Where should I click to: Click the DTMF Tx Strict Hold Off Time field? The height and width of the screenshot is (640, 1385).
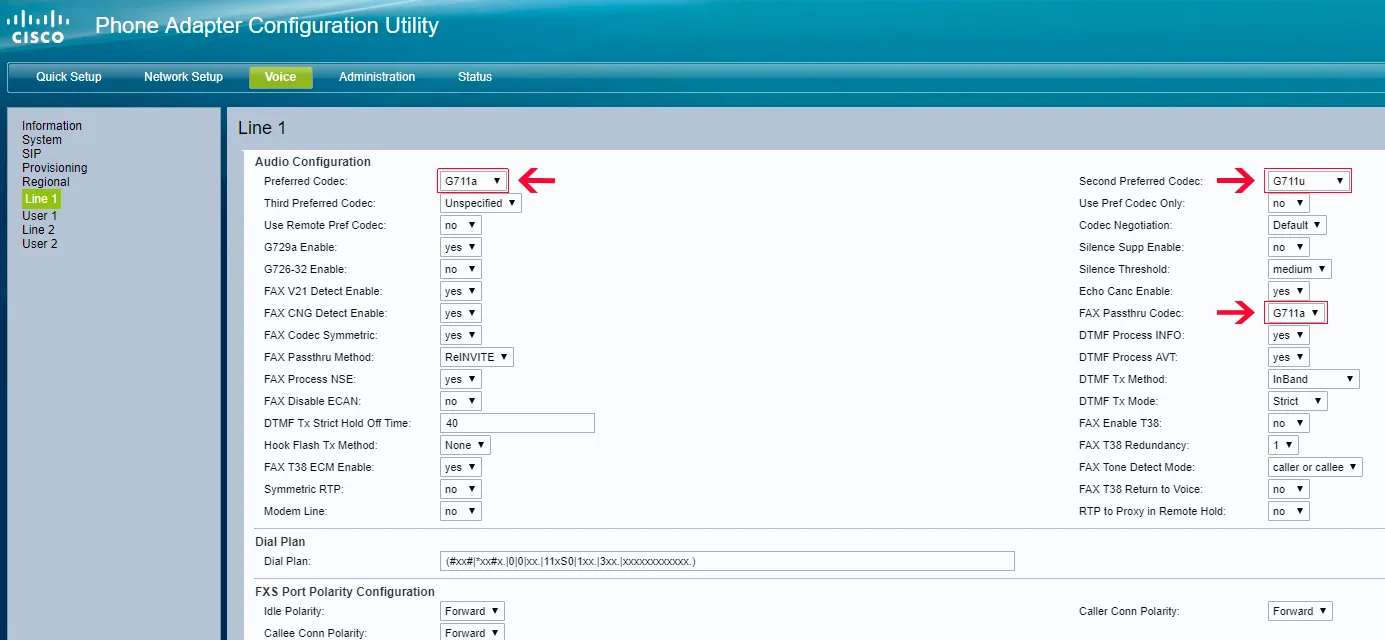click(x=517, y=423)
